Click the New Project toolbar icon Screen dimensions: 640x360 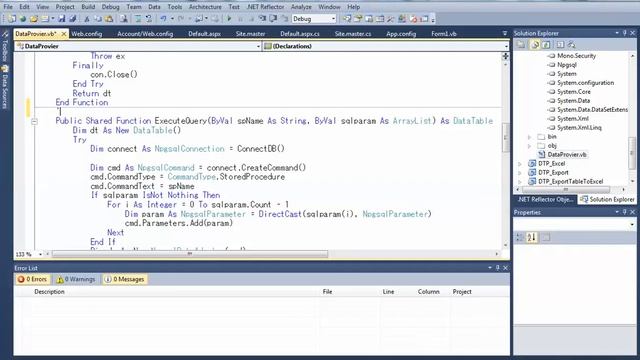[12, 19]
